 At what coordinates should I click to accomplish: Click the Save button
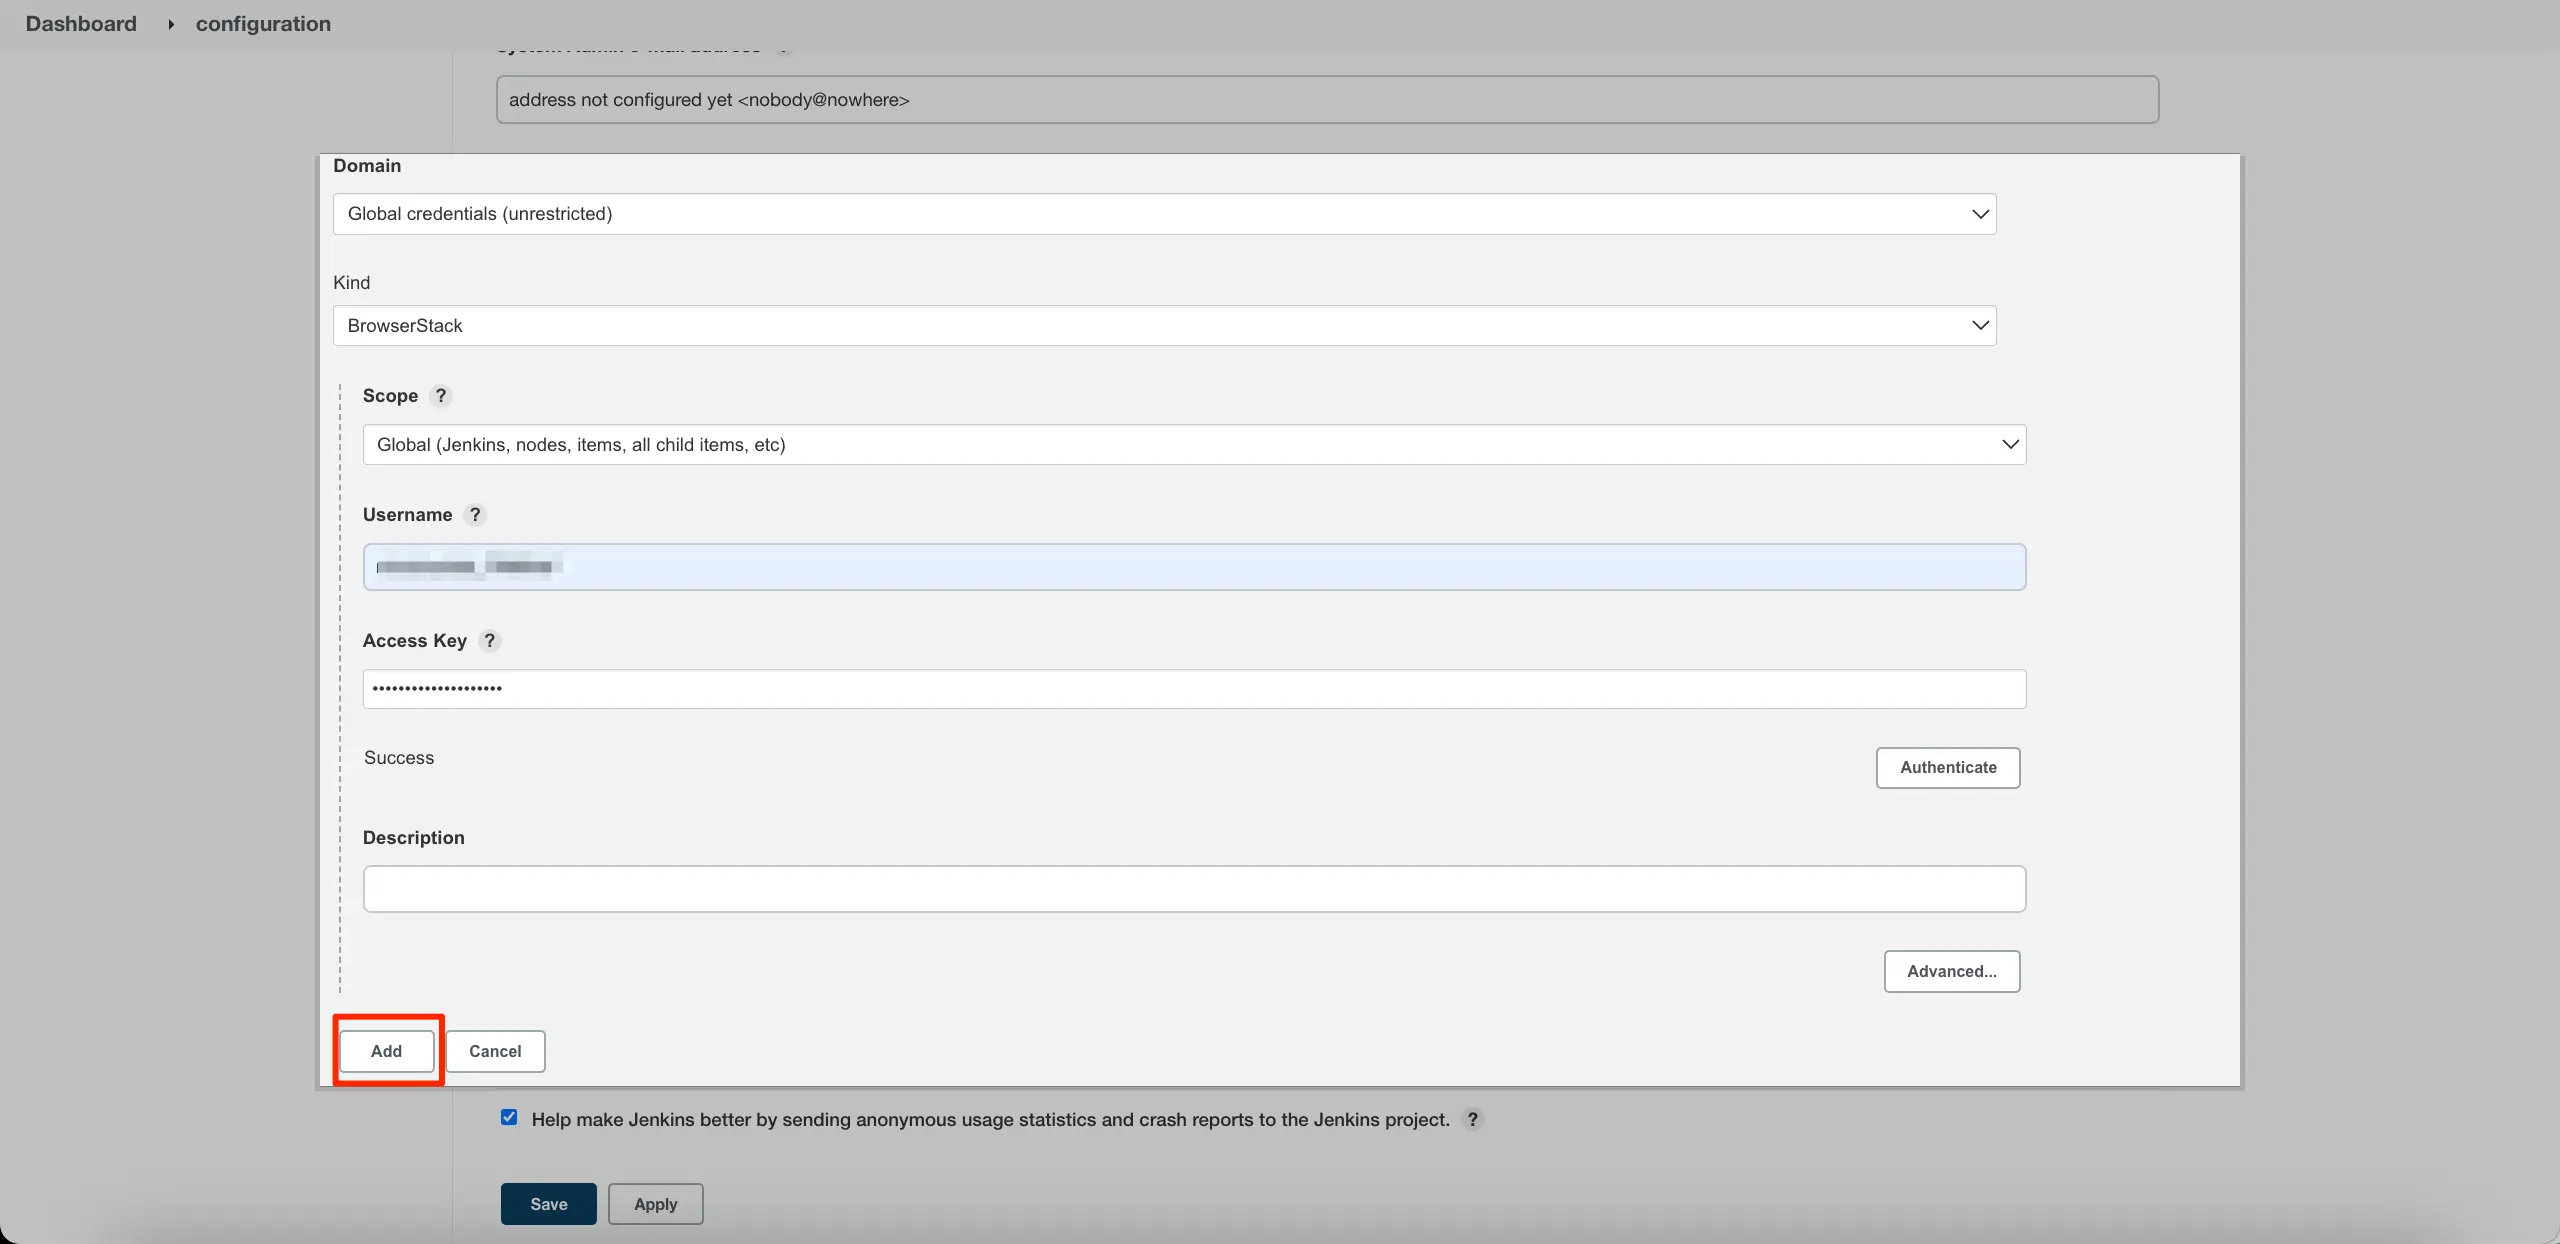pos(548,1204)
